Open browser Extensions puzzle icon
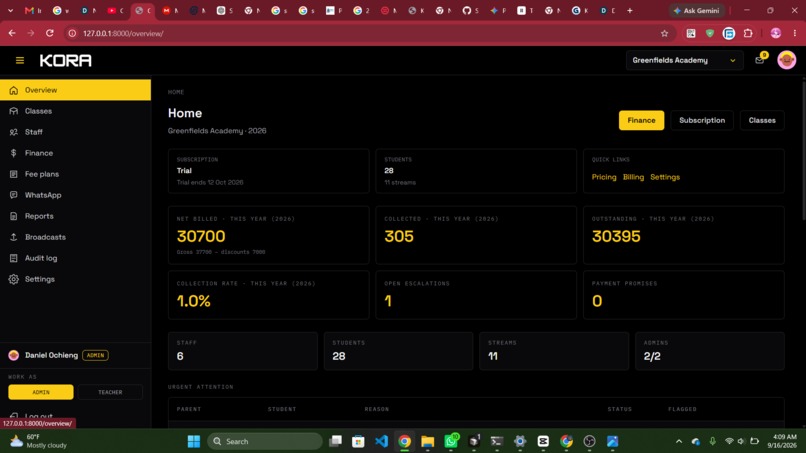Screen dimensions: 806x453 (x=748, y=33)
